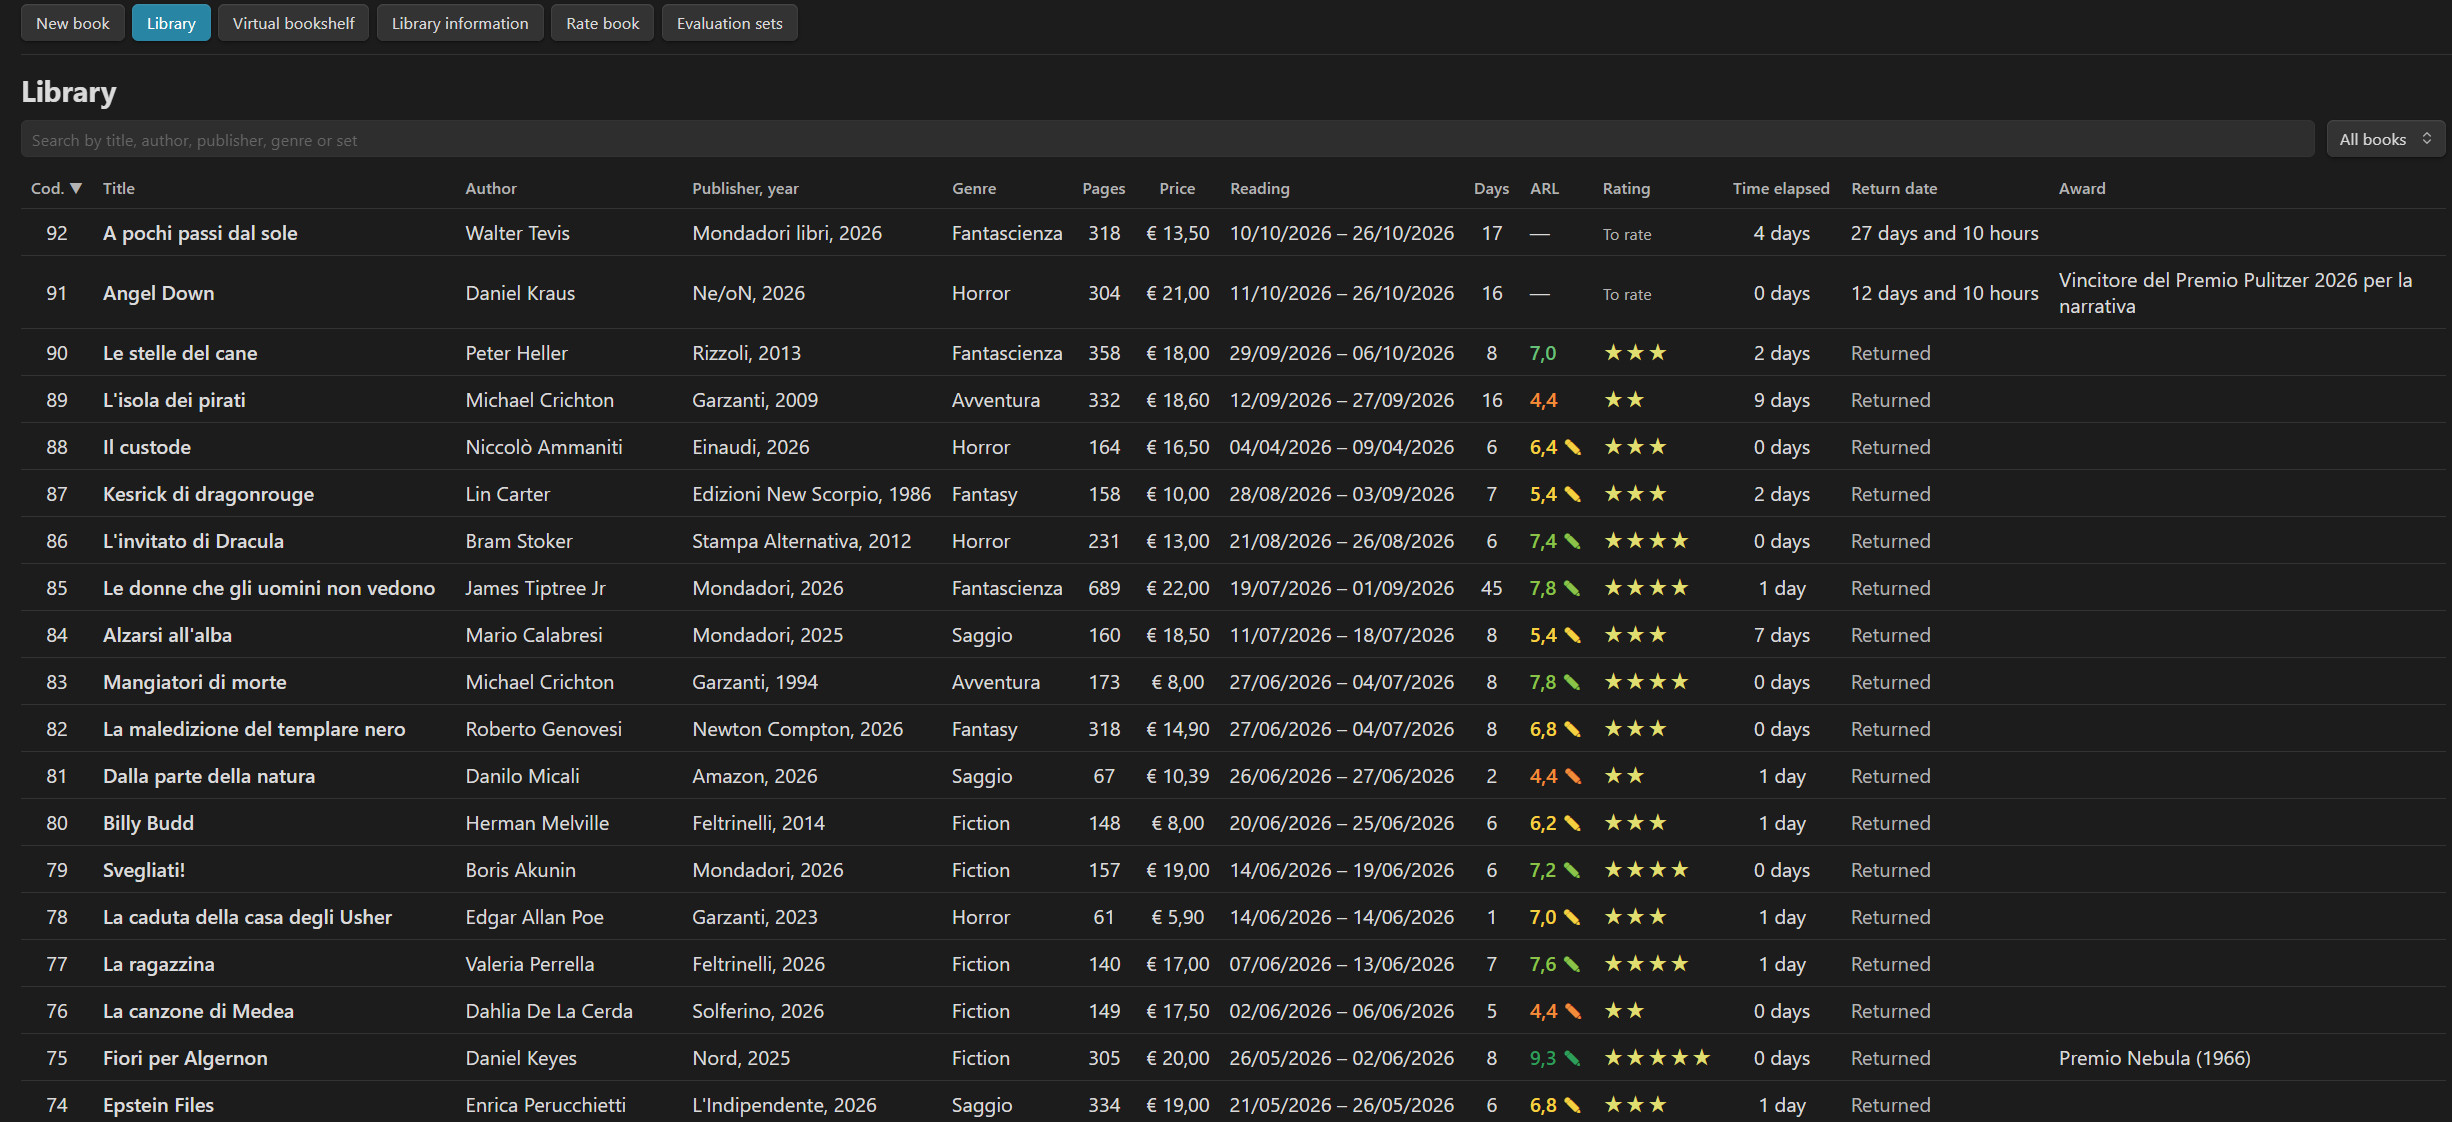Image resolution: width=2452 pixels, height=1122 pixels.
Task: Click pencil icon for Dalla parte della natura
Action: (1573, 776)
